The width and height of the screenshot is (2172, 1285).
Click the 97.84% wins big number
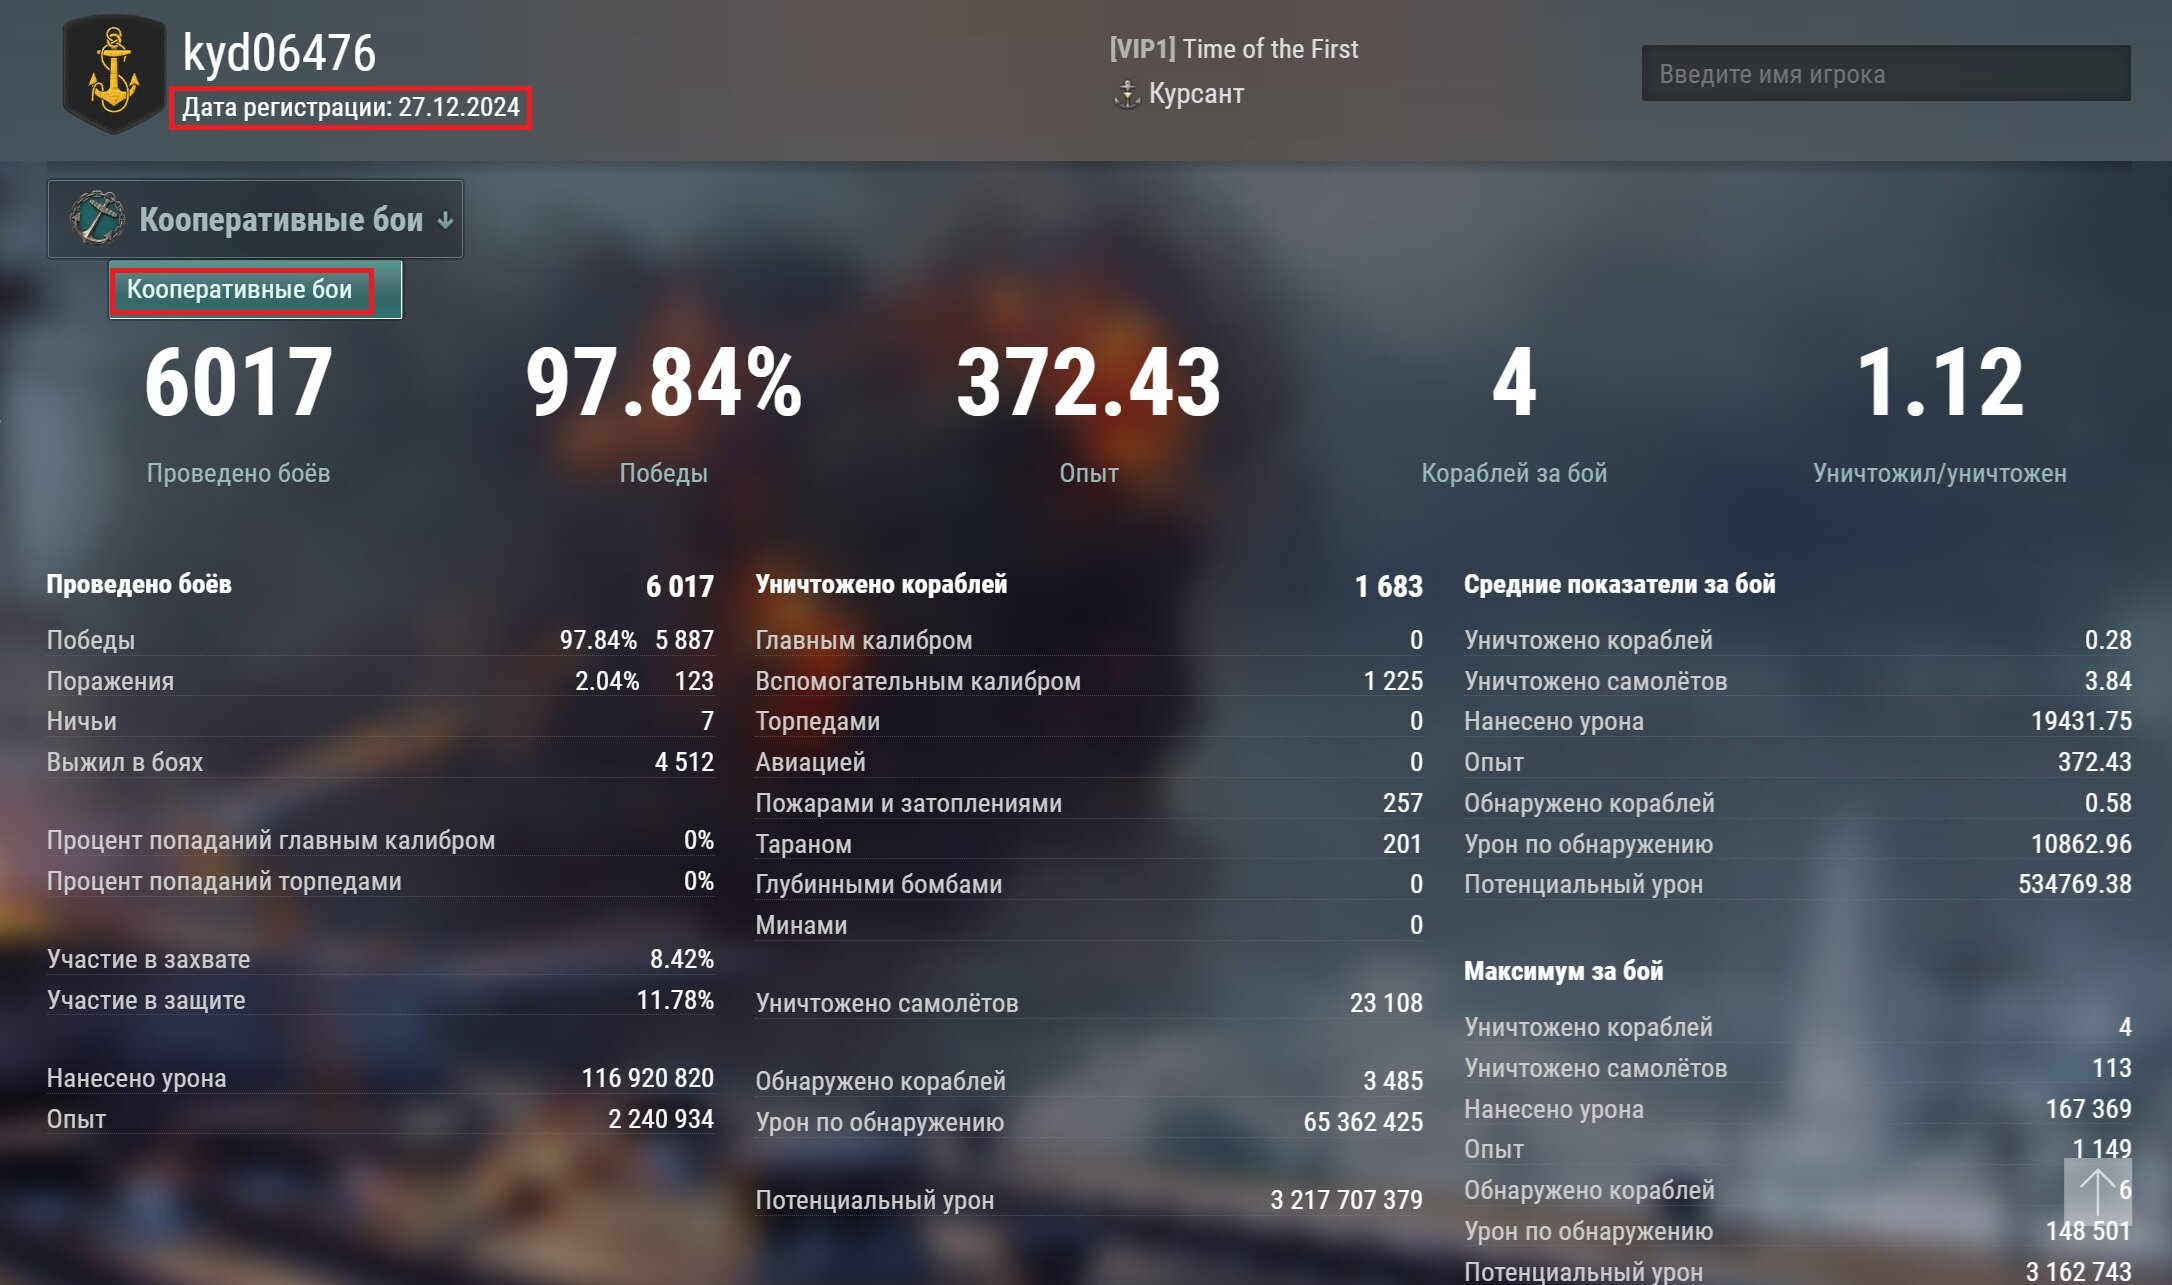tap(663, 382)
